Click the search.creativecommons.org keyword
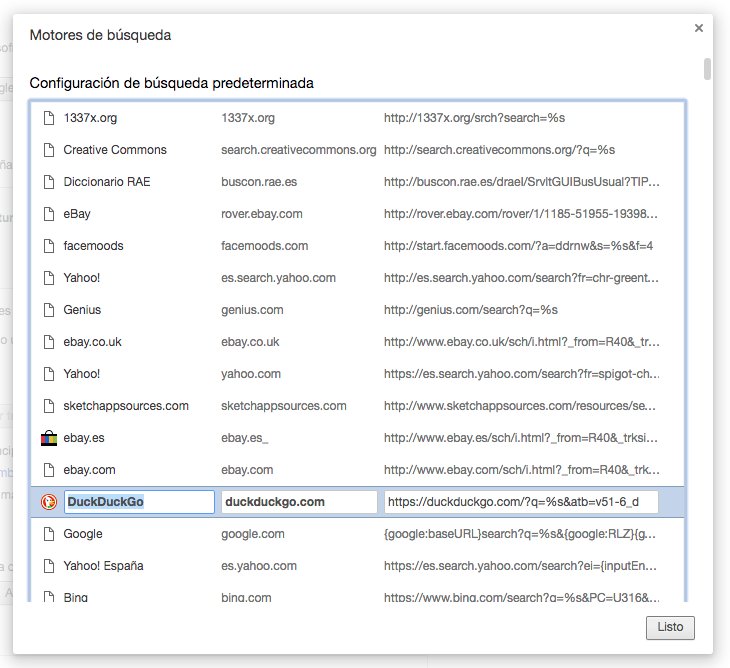 (298, 150)
